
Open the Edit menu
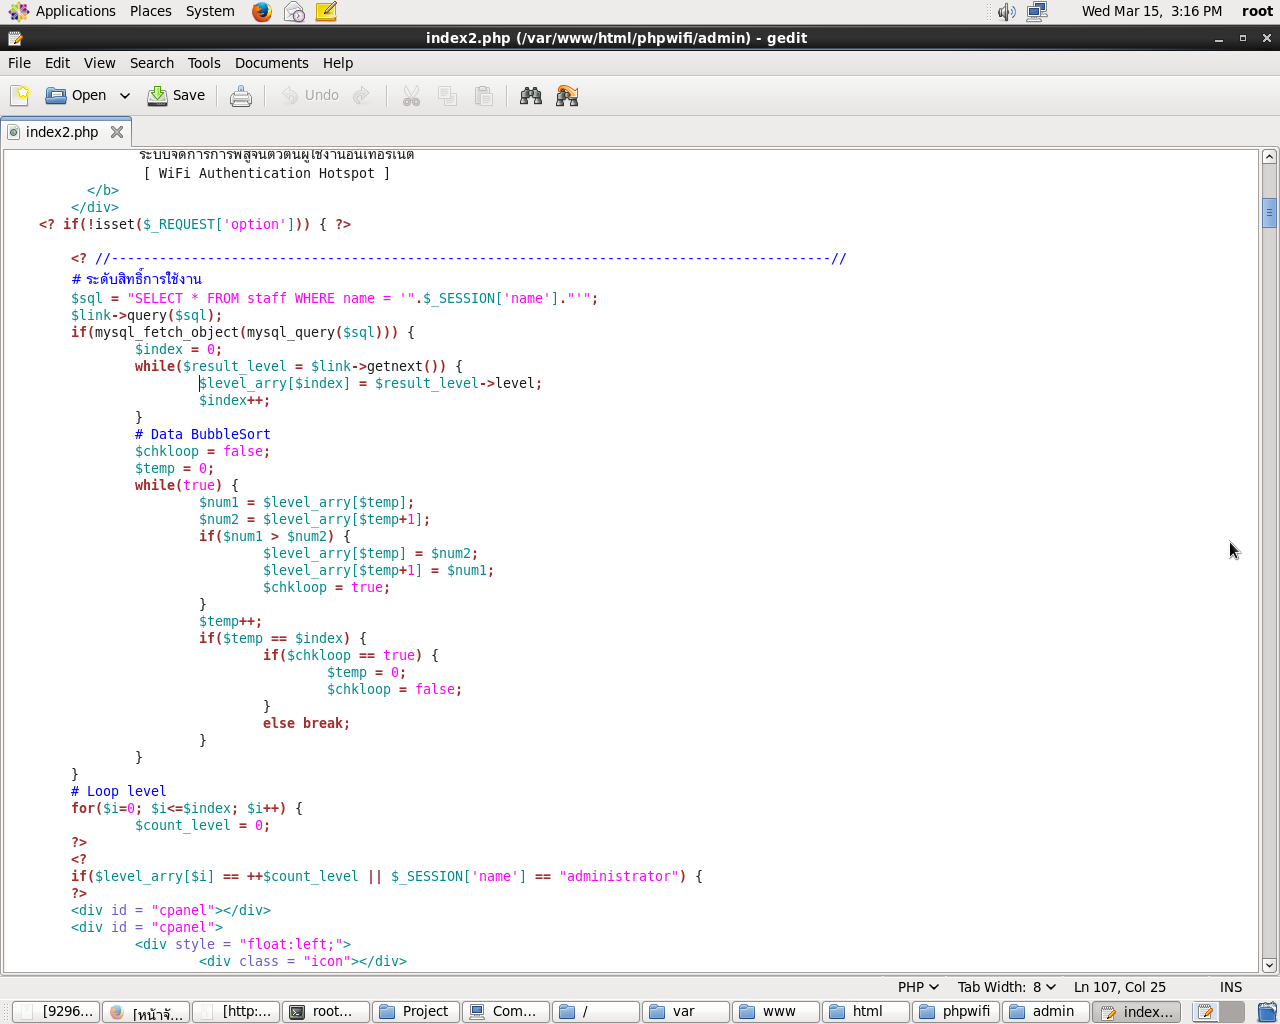[x=57, y=62]
